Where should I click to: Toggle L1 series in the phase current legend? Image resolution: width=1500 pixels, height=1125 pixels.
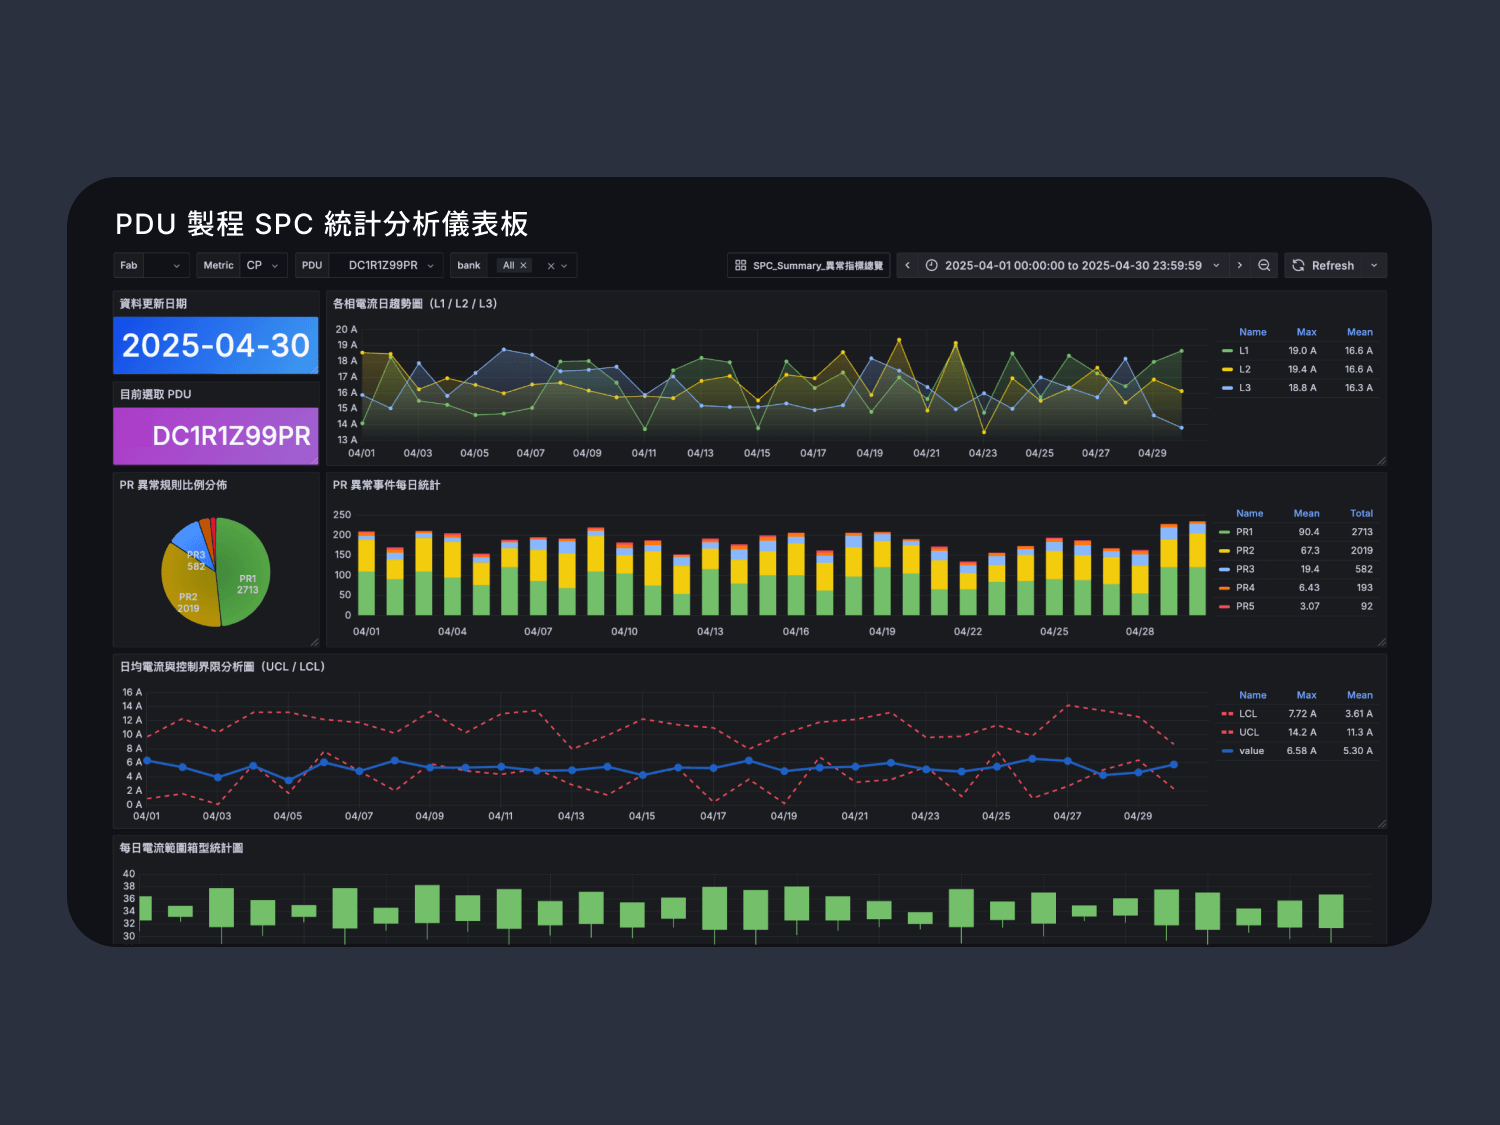[x=1244, y=351]
